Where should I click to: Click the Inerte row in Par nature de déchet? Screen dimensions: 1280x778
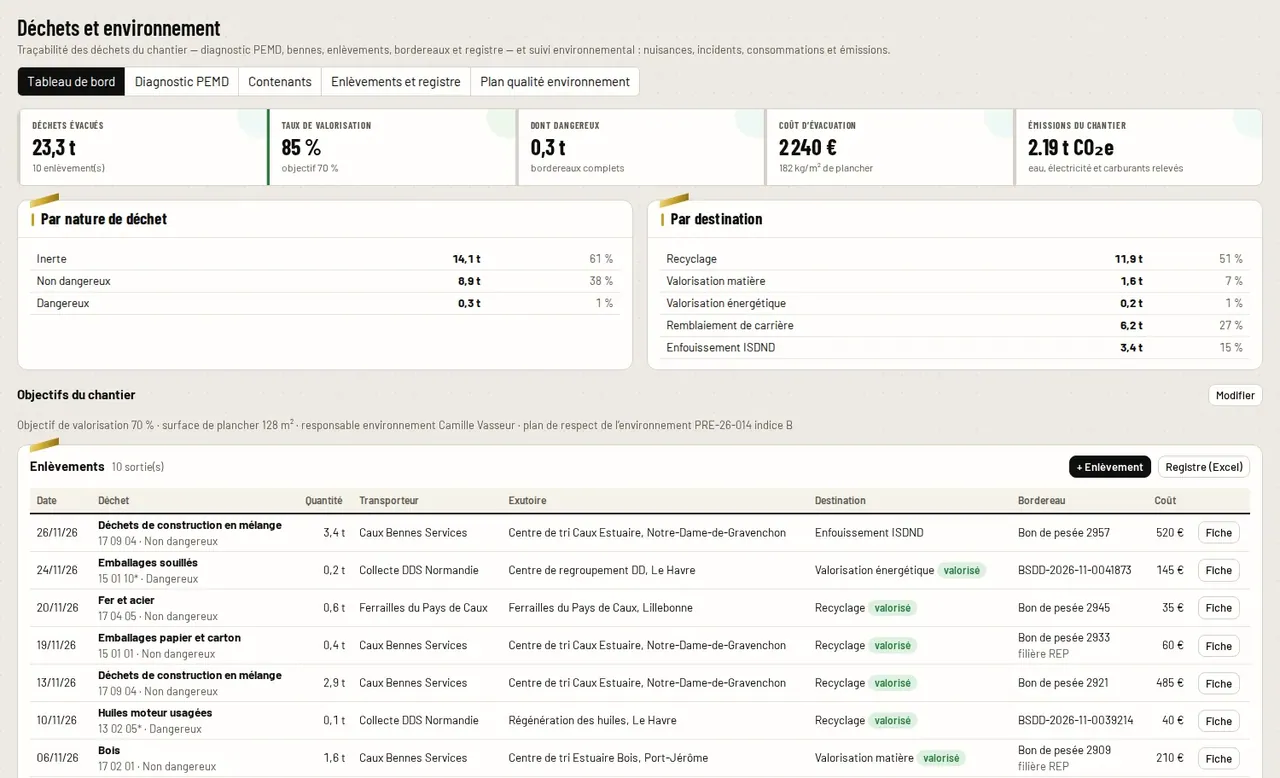pyautogui.click(x=325, y=259)
